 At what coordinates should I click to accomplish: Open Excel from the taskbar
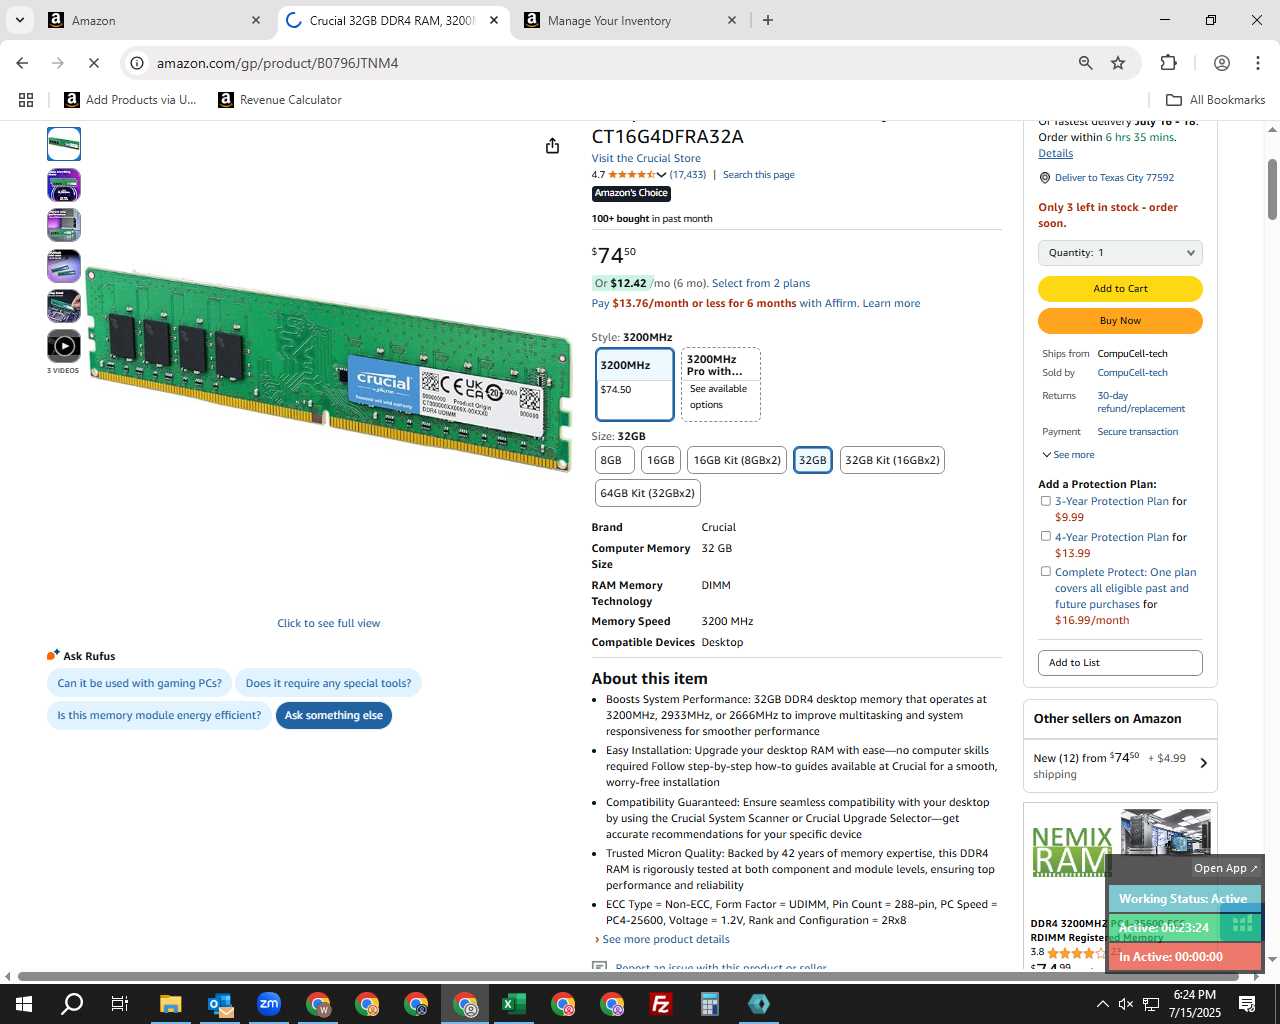pos(514,1004)
